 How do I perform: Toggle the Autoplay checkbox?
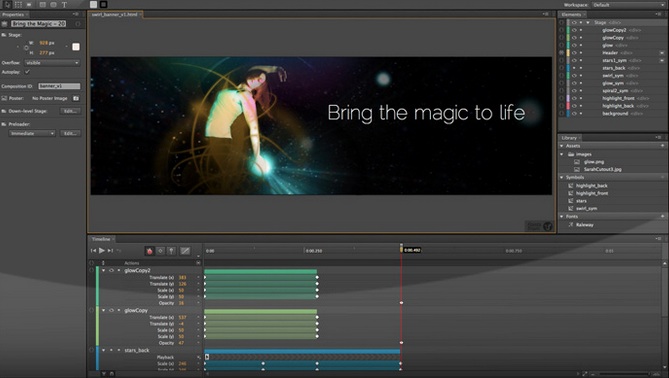click(x=27, y=72)
